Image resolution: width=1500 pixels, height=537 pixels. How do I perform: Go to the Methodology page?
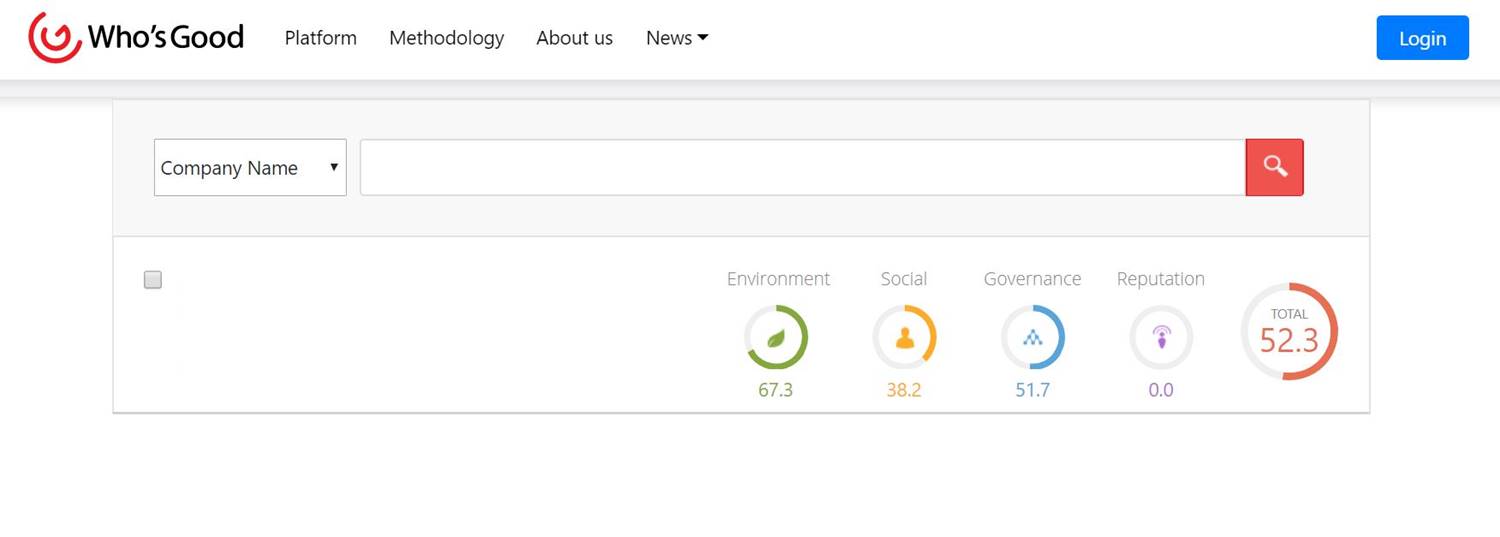click(446, 38)
